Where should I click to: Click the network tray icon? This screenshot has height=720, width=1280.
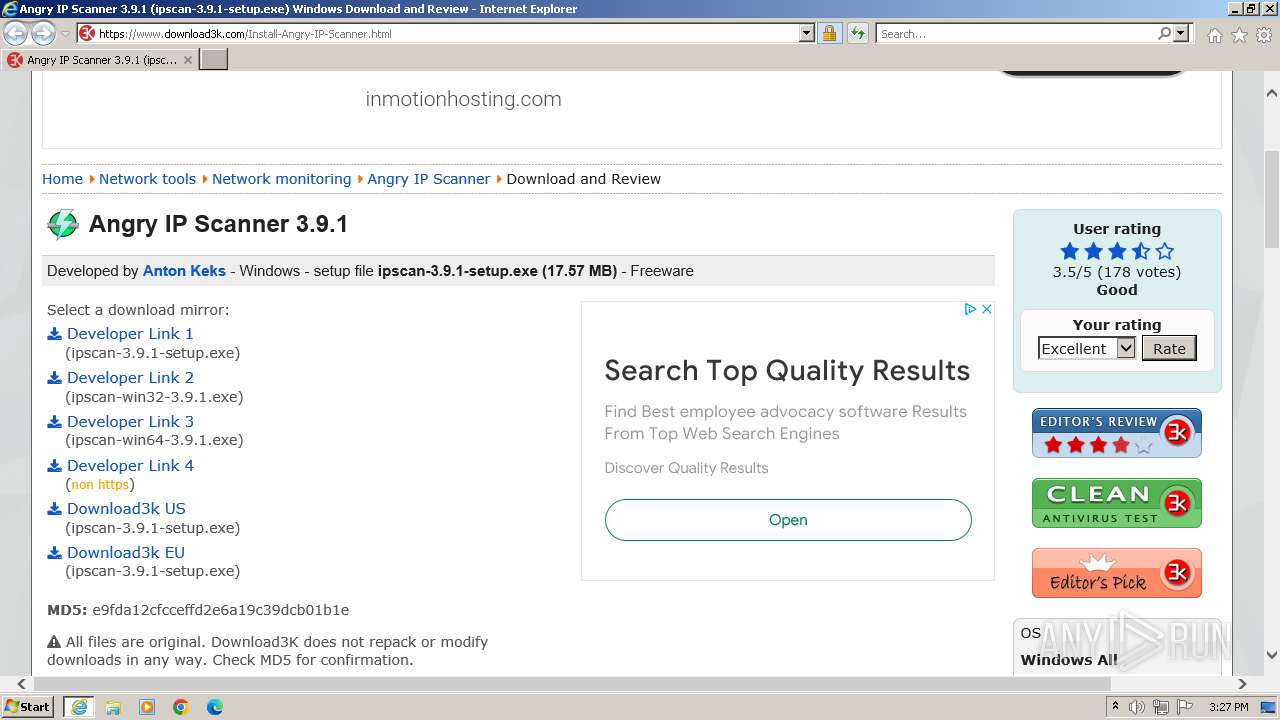click(x=1161, y=707)
